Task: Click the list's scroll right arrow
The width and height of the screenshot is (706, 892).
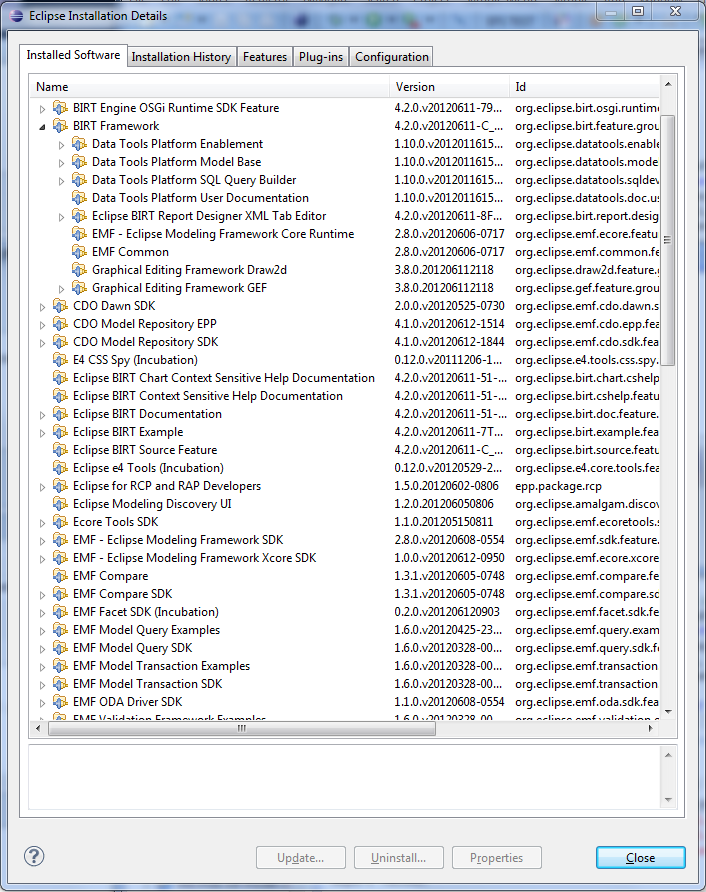Action: coord(651,728)
